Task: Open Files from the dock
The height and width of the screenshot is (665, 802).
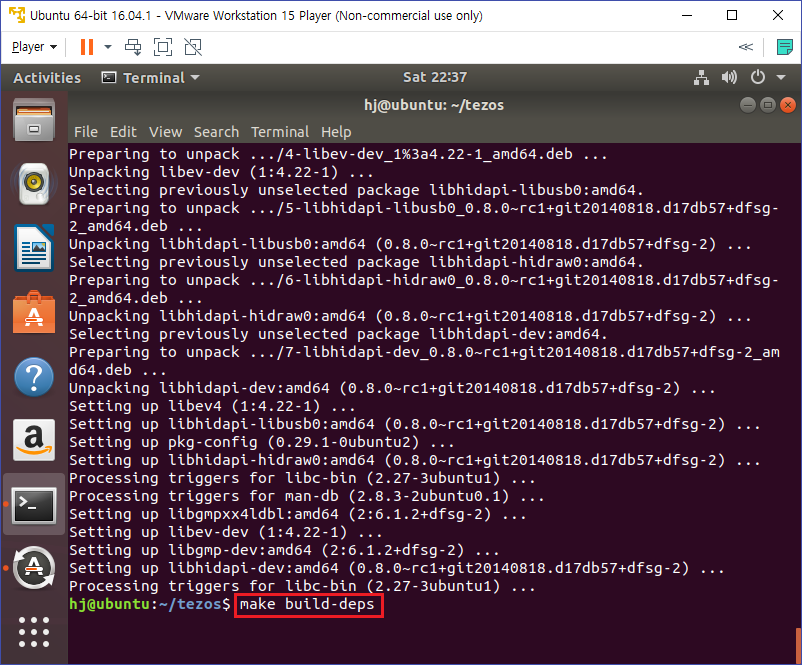Action: coord(34,120)
